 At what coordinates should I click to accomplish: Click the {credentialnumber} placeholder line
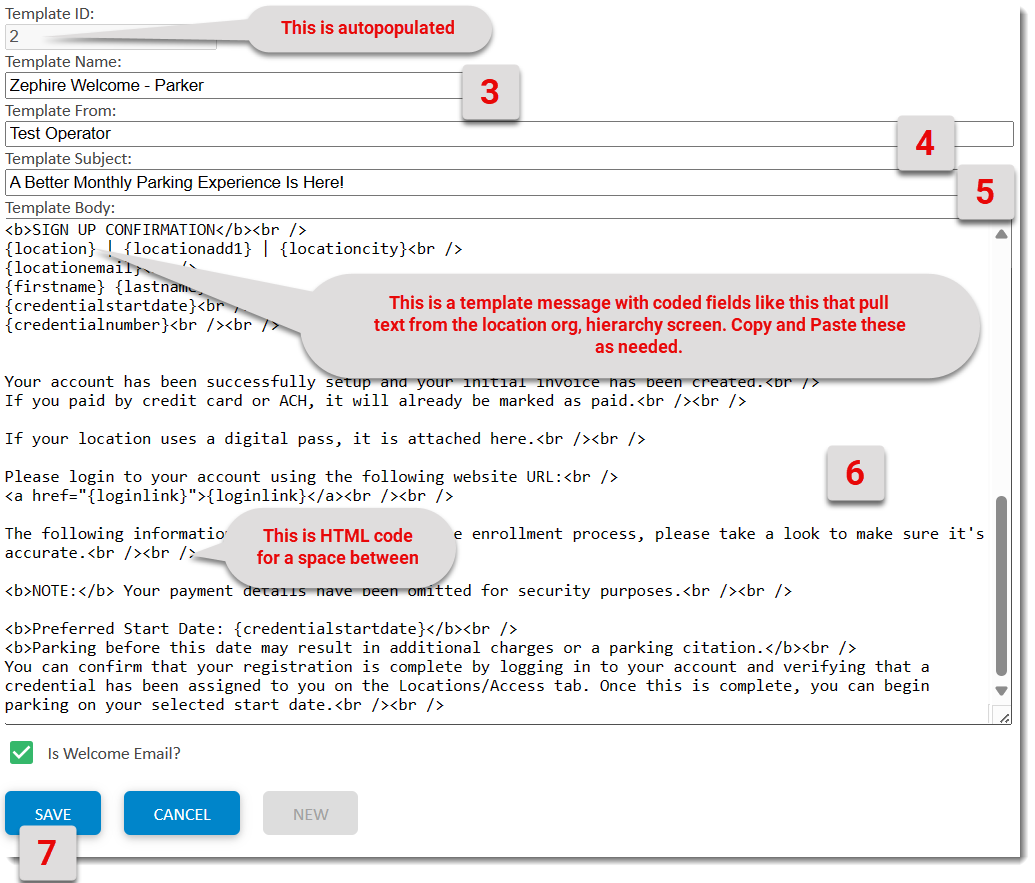point(142,325)
